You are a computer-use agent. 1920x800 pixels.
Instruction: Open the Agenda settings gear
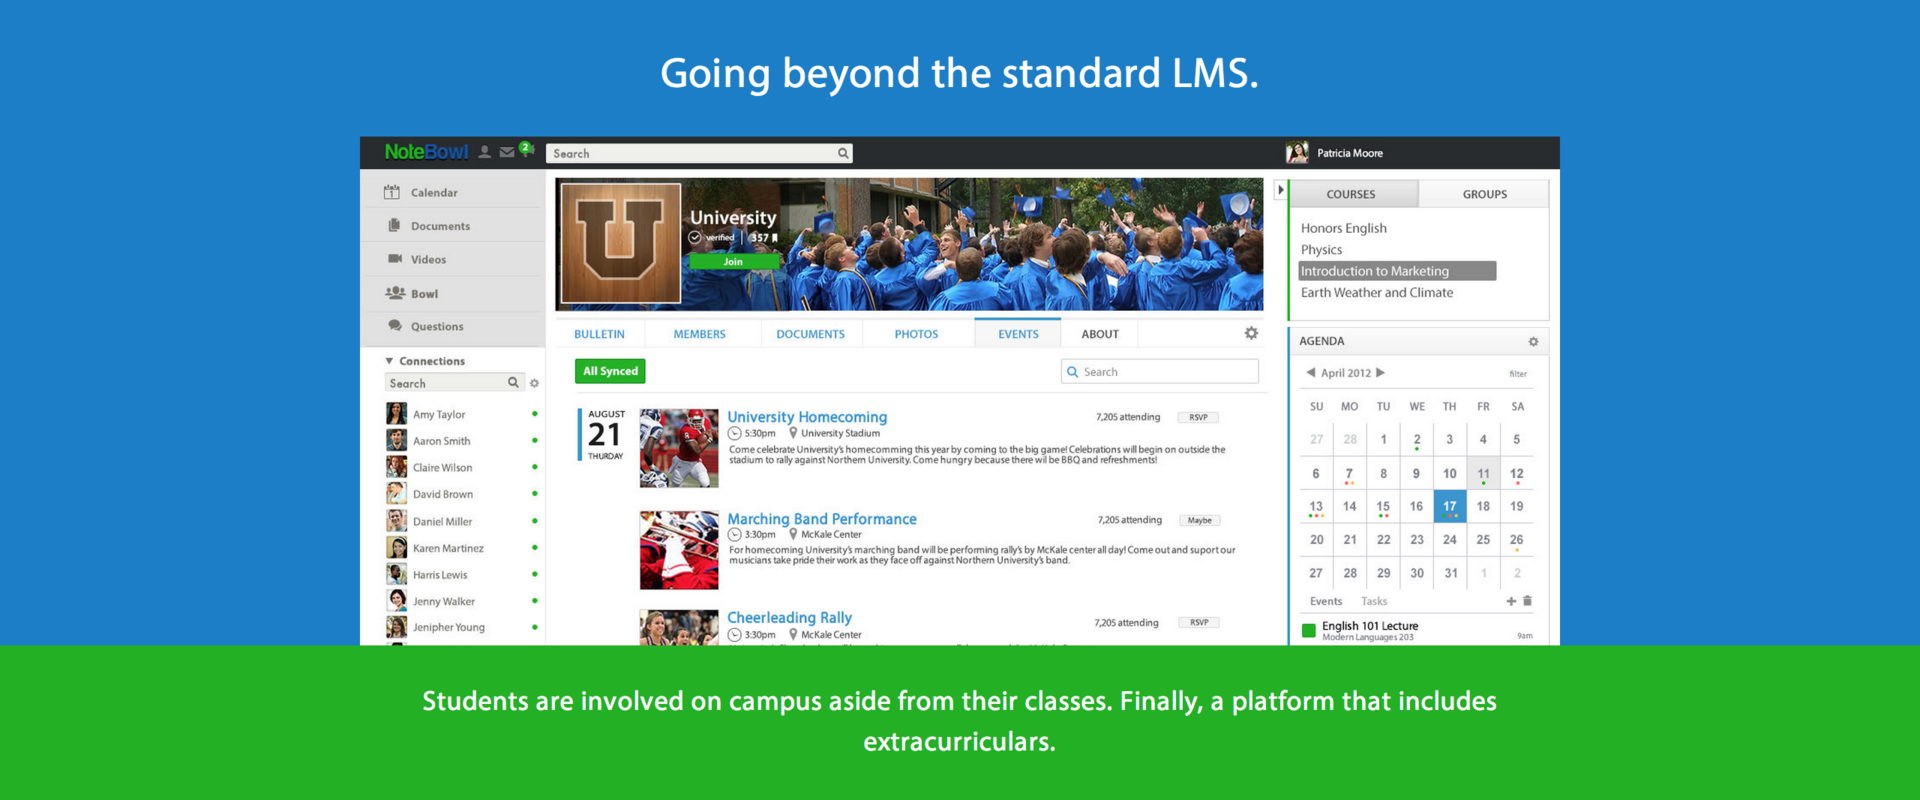1533,342
